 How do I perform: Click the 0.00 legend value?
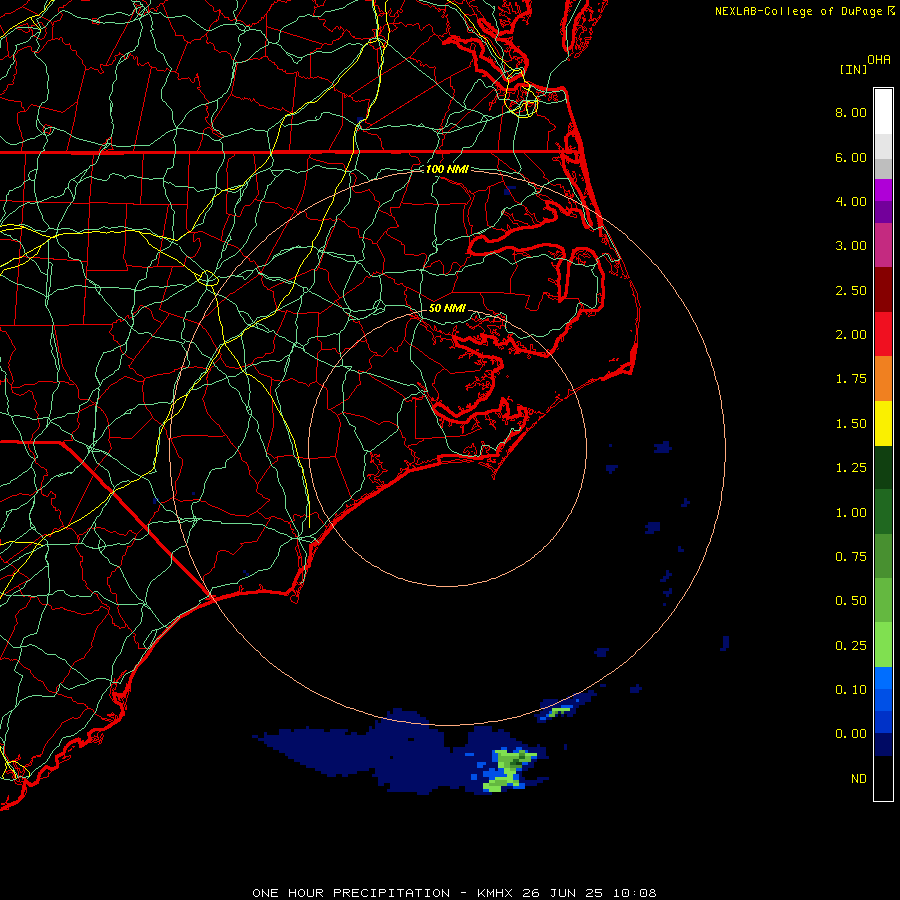pos(851,734)
